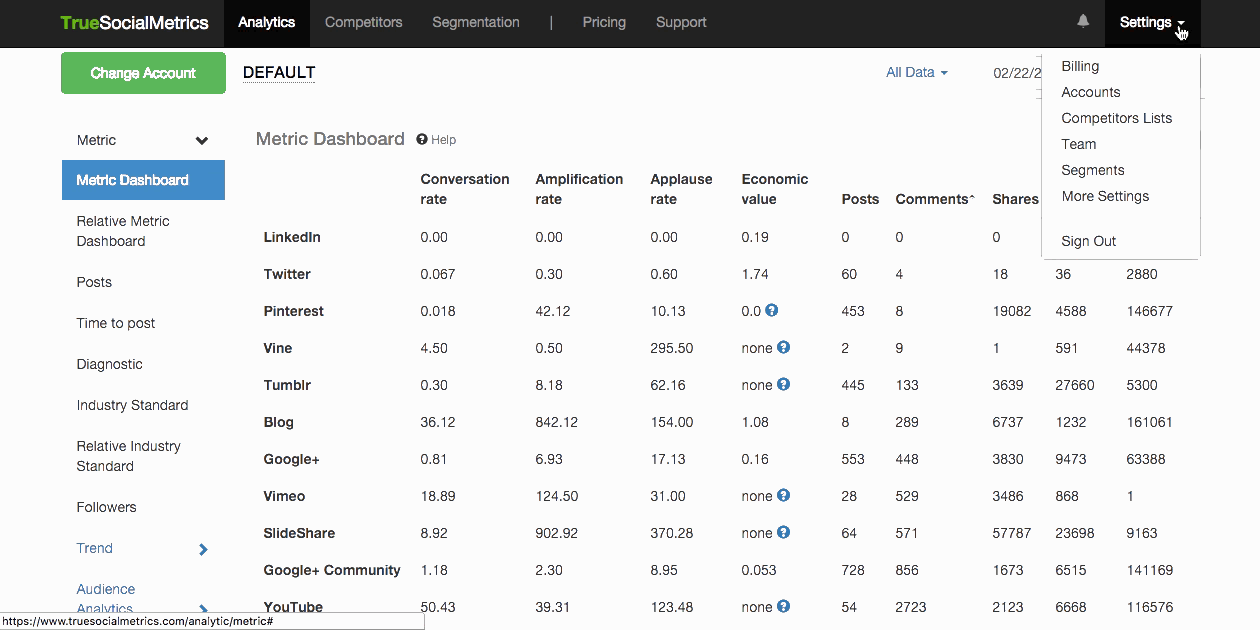The width and height of the screenshot is (1260, 630).
Task: Click the notification bell icon
Action: click(x=1083, y=21)
